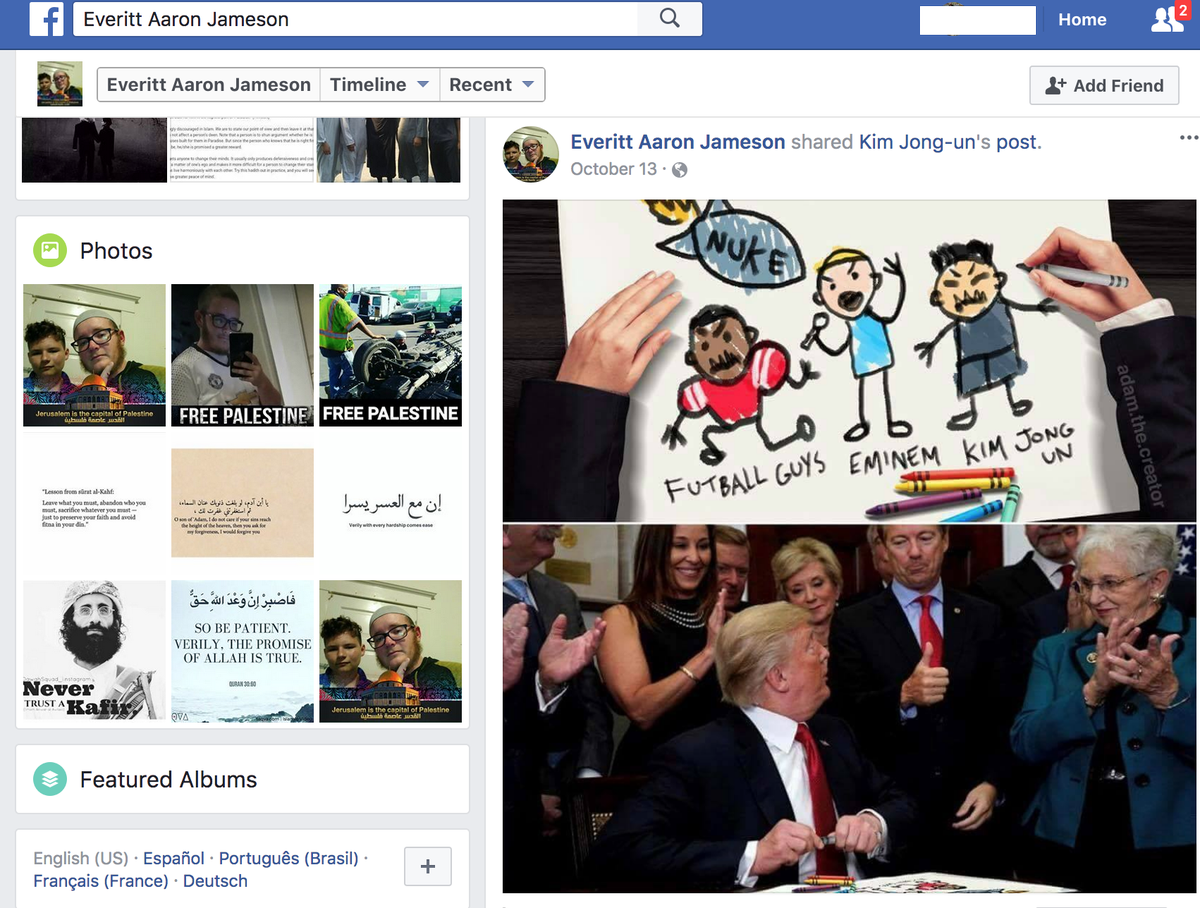This screenshot has width=1200, height=908.
Task: Open the Timeline dropdown
Action: [x=380, y=85]
